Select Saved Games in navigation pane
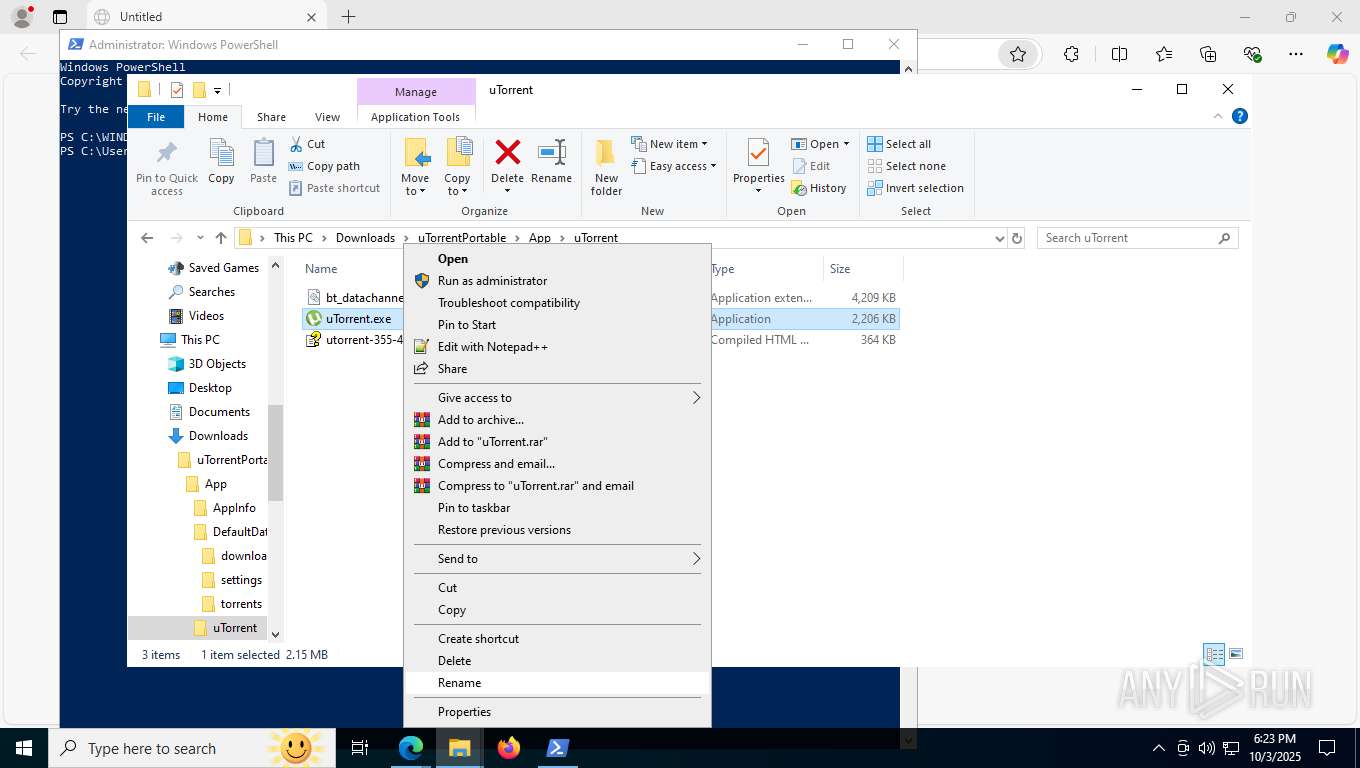Image resolution: width=1360 pixels, height=768 pixels. pyautogui.click(x=213, y=268)
